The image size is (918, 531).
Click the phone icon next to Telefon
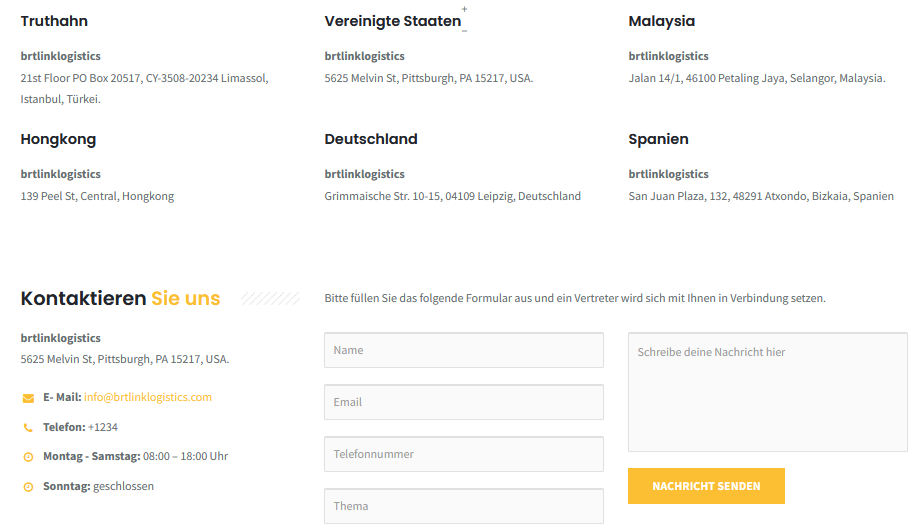(x=28, y=428)
